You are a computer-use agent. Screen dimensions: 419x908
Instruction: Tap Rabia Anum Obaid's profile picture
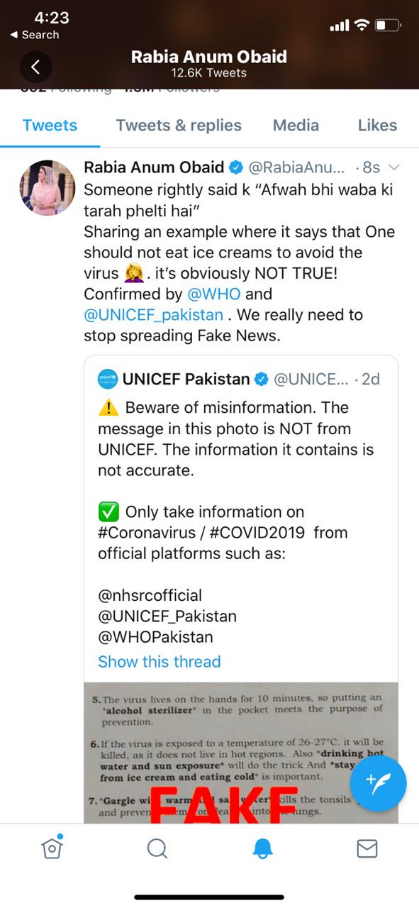(47, 188)
